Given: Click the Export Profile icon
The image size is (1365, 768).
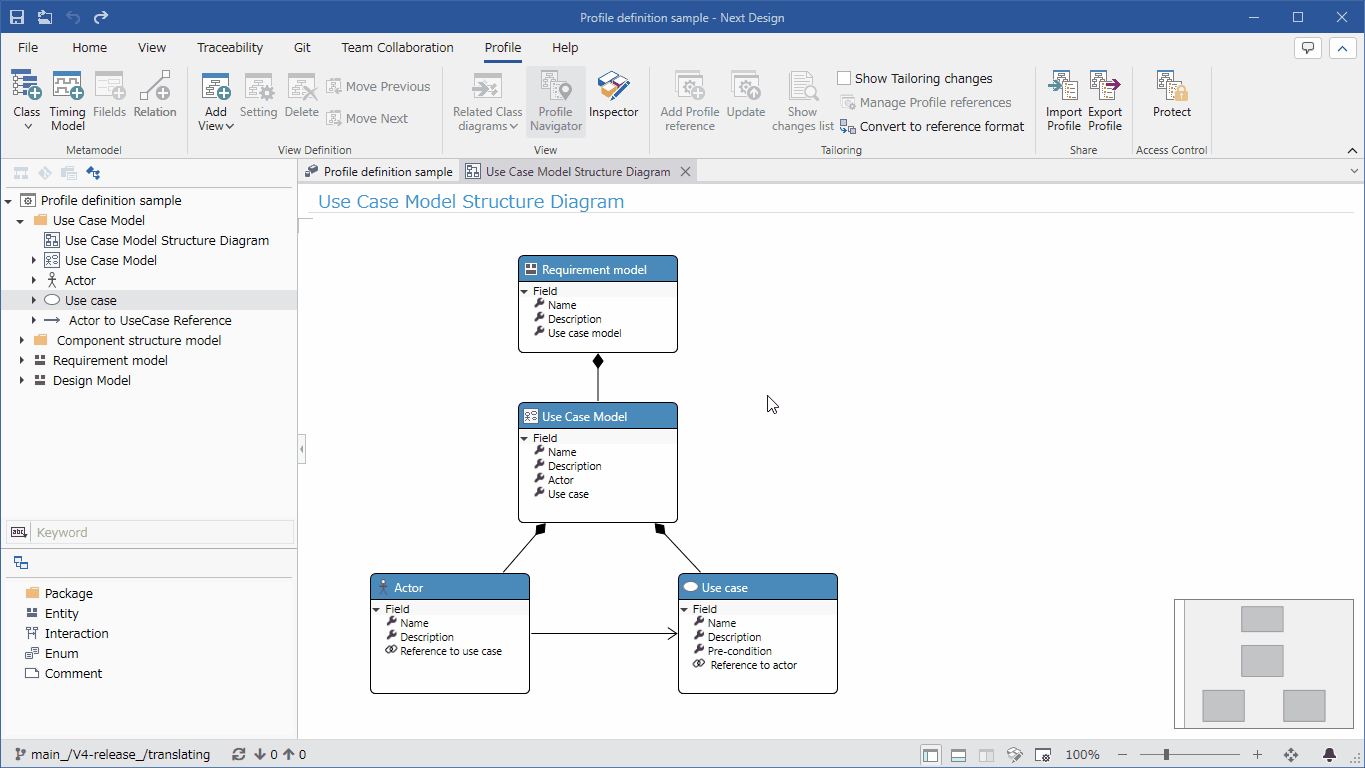Looking at the screenshot, I should (x=1104, y=86).
